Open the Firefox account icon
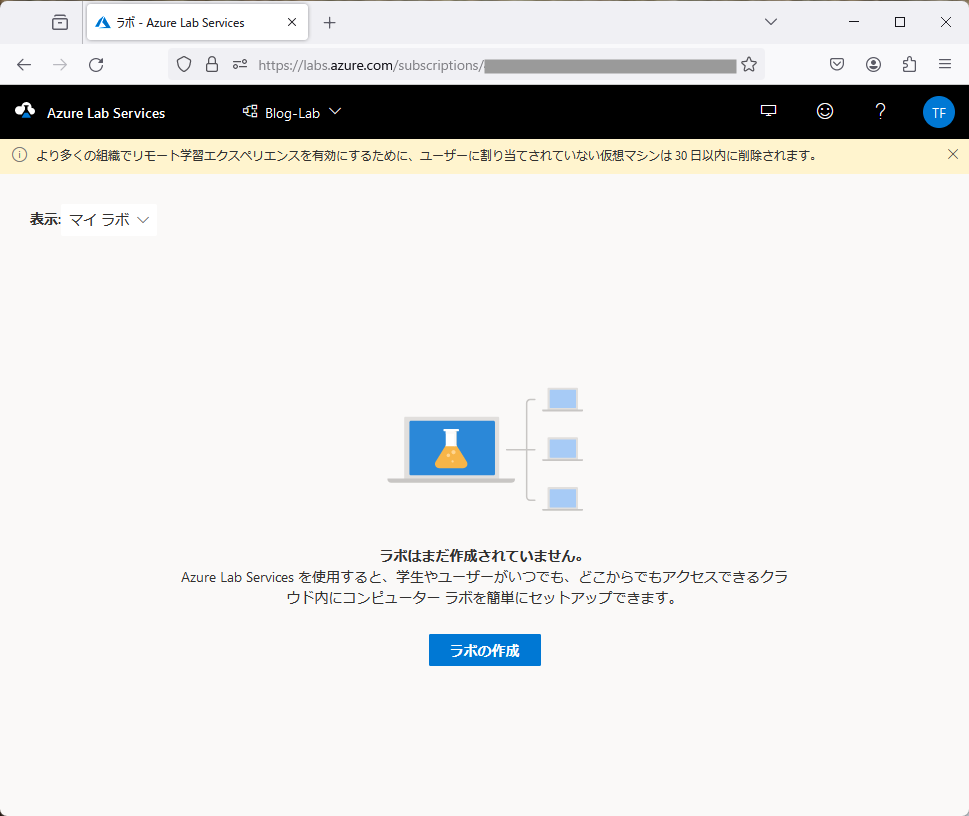 coord(873,64)
